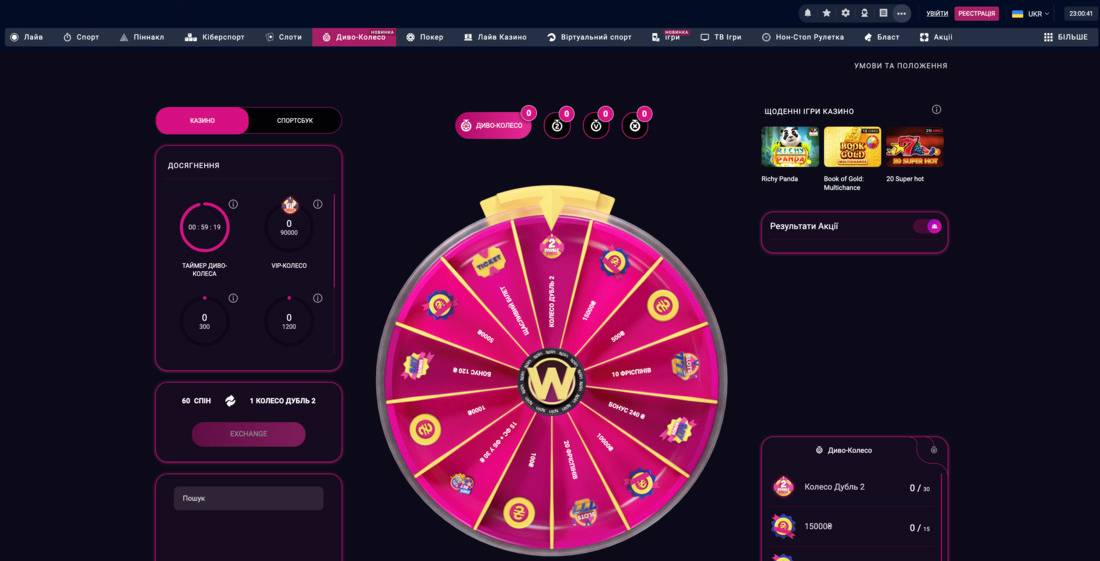The width and height of the screenshot is (1100, 561).
Task: Open the Richy Panda game thumbnail
Action: (x=790, y=147)
